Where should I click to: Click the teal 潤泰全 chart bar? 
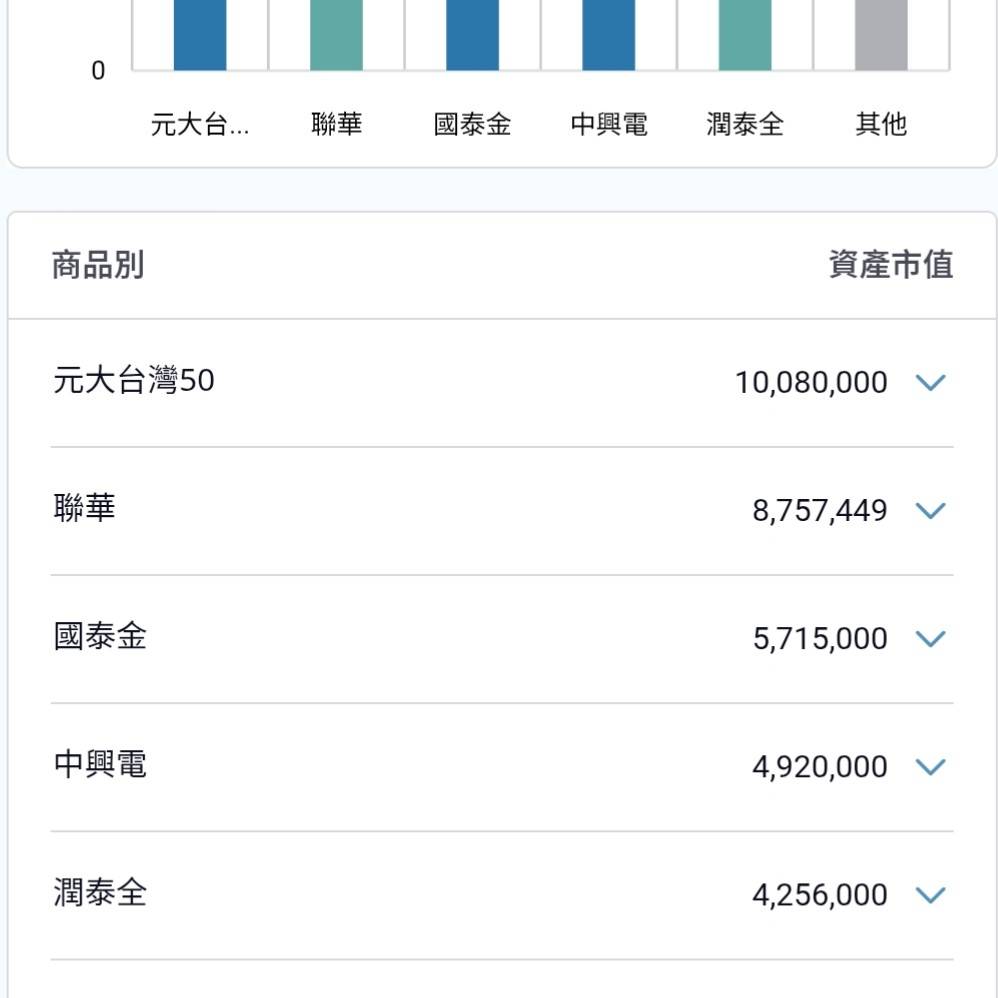745,35
